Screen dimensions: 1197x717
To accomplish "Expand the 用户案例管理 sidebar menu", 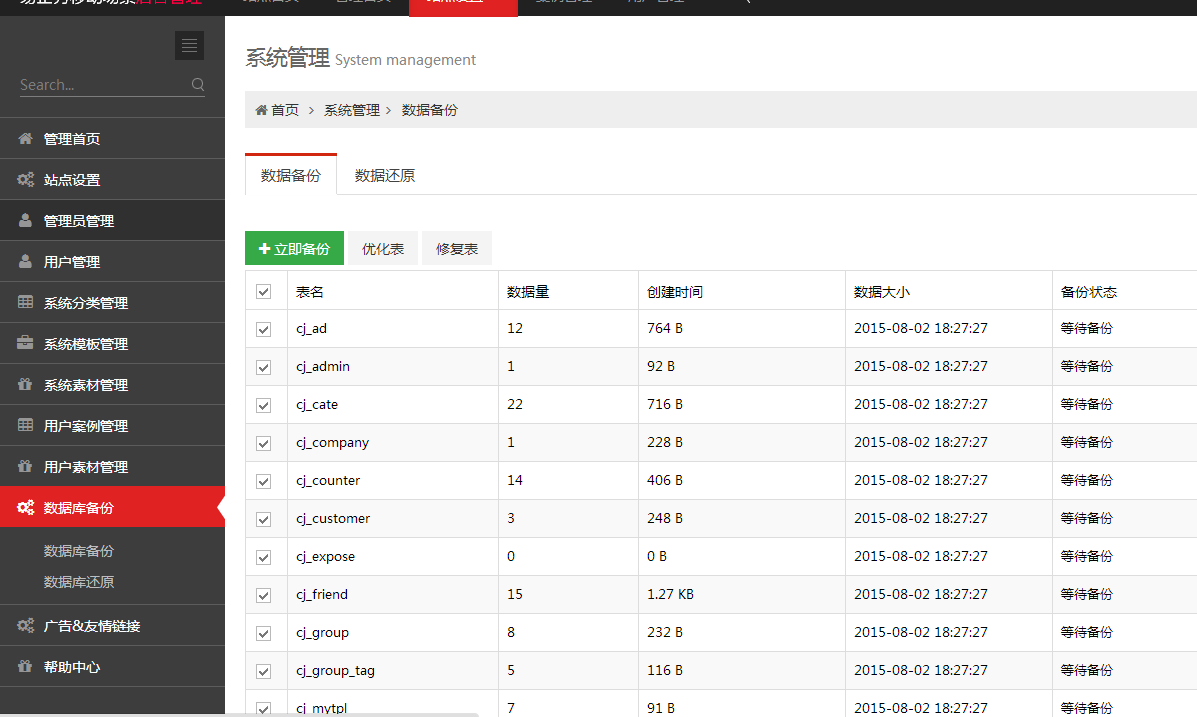I will click(85, 426).
